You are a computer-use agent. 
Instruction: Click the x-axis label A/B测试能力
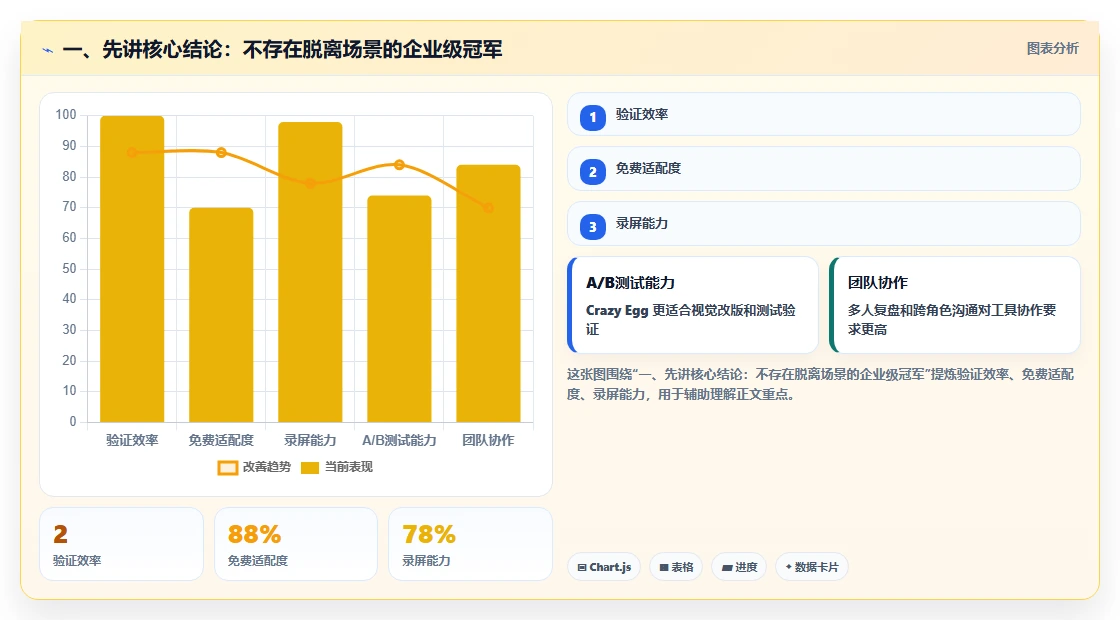point(399,441)
